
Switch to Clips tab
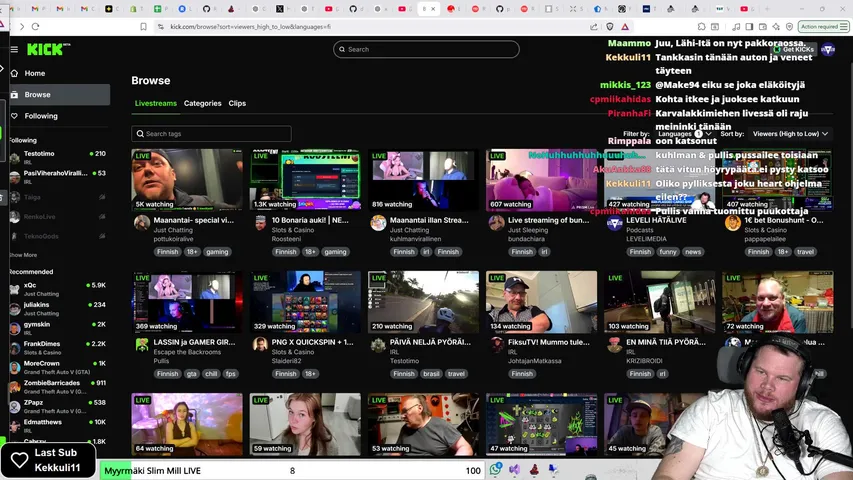(237, 103)
